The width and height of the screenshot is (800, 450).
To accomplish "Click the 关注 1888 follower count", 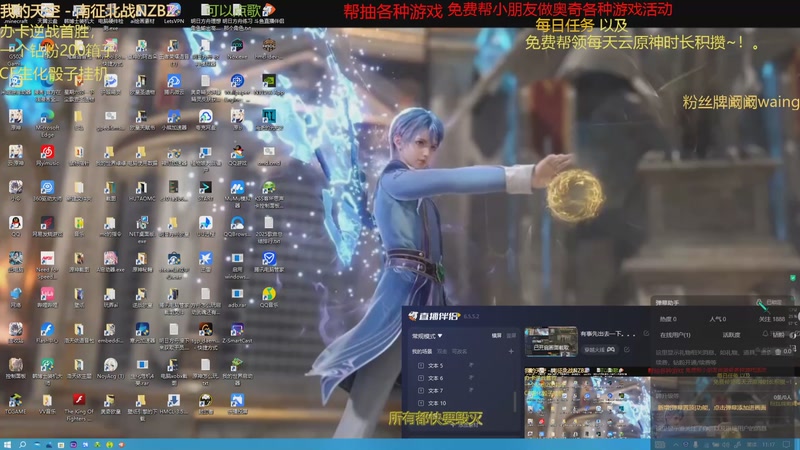I will click(x=771, y=319).
